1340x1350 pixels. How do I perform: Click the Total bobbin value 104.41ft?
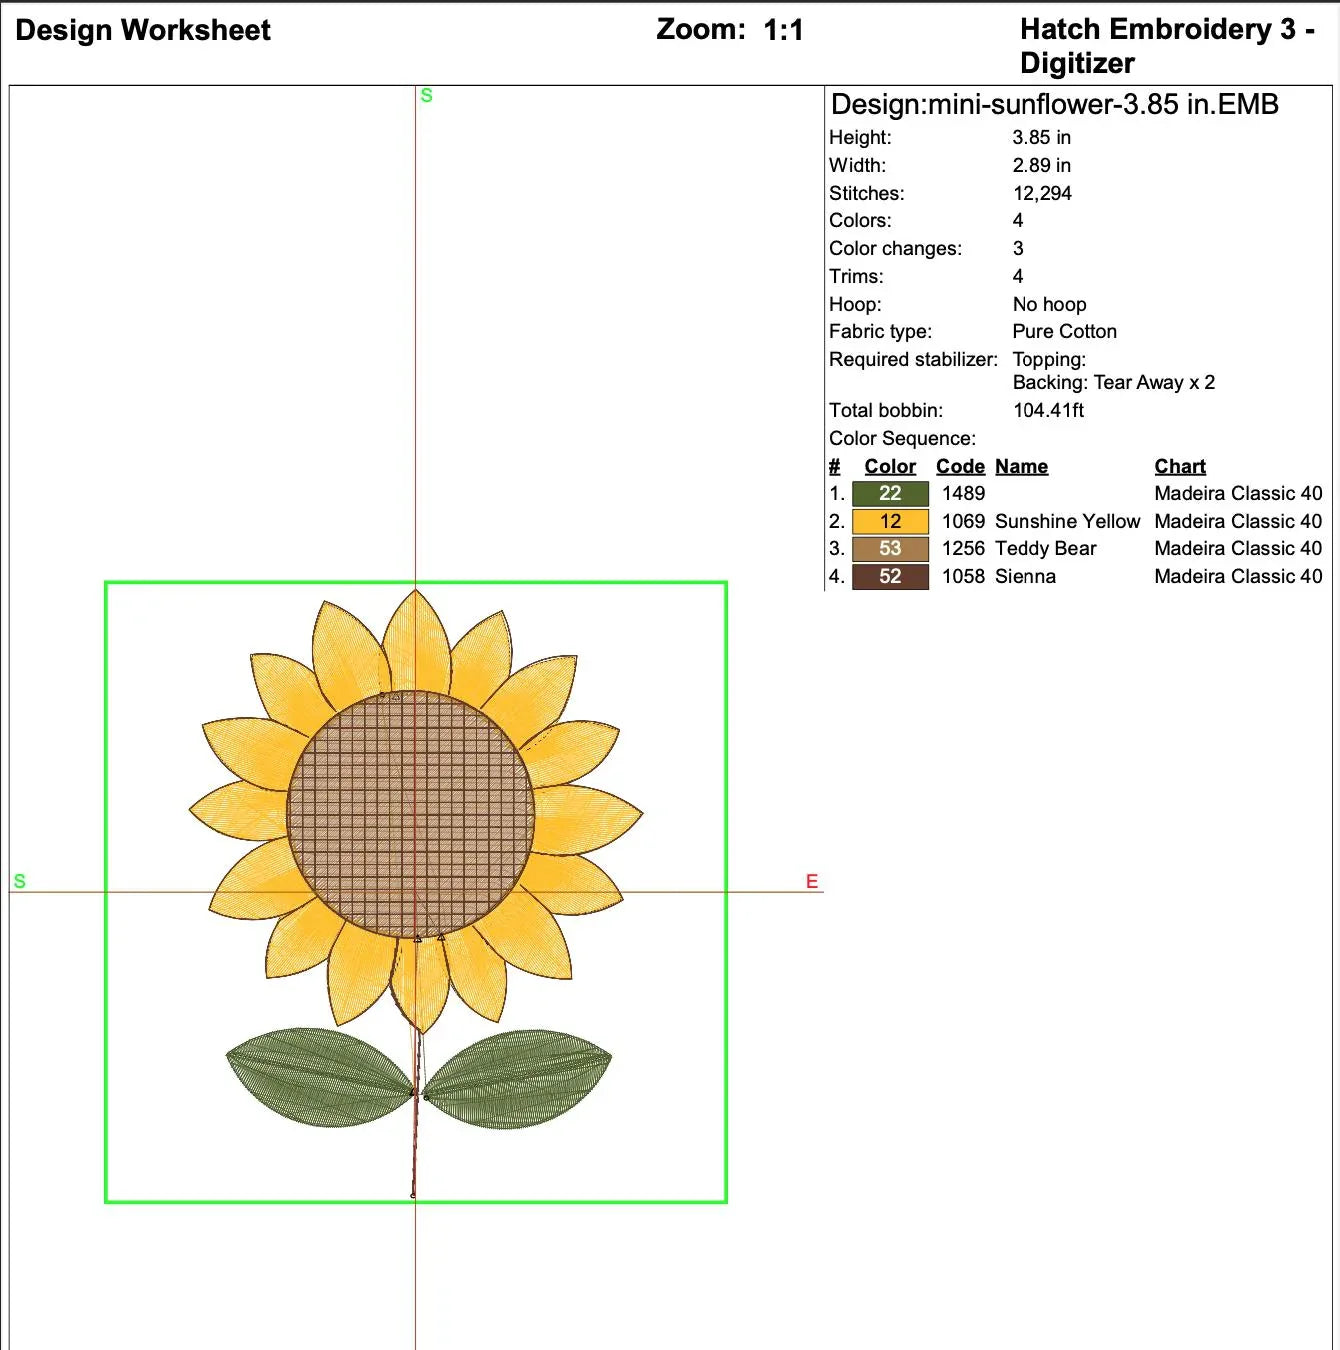(x=1049, y=410)
